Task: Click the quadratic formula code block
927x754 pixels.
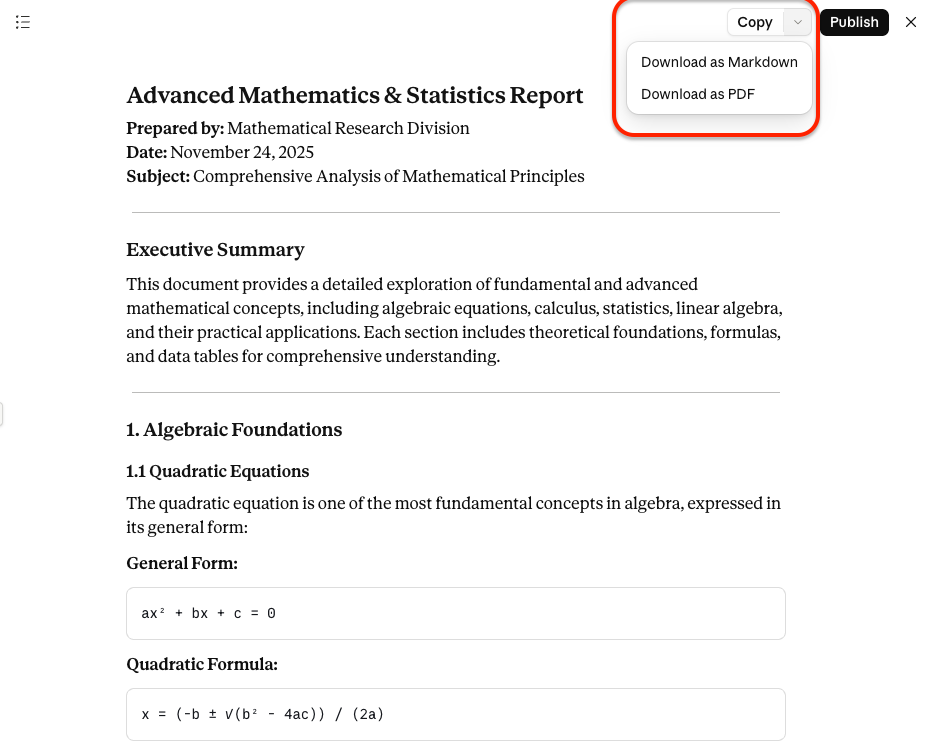Action: coord(456,714)
